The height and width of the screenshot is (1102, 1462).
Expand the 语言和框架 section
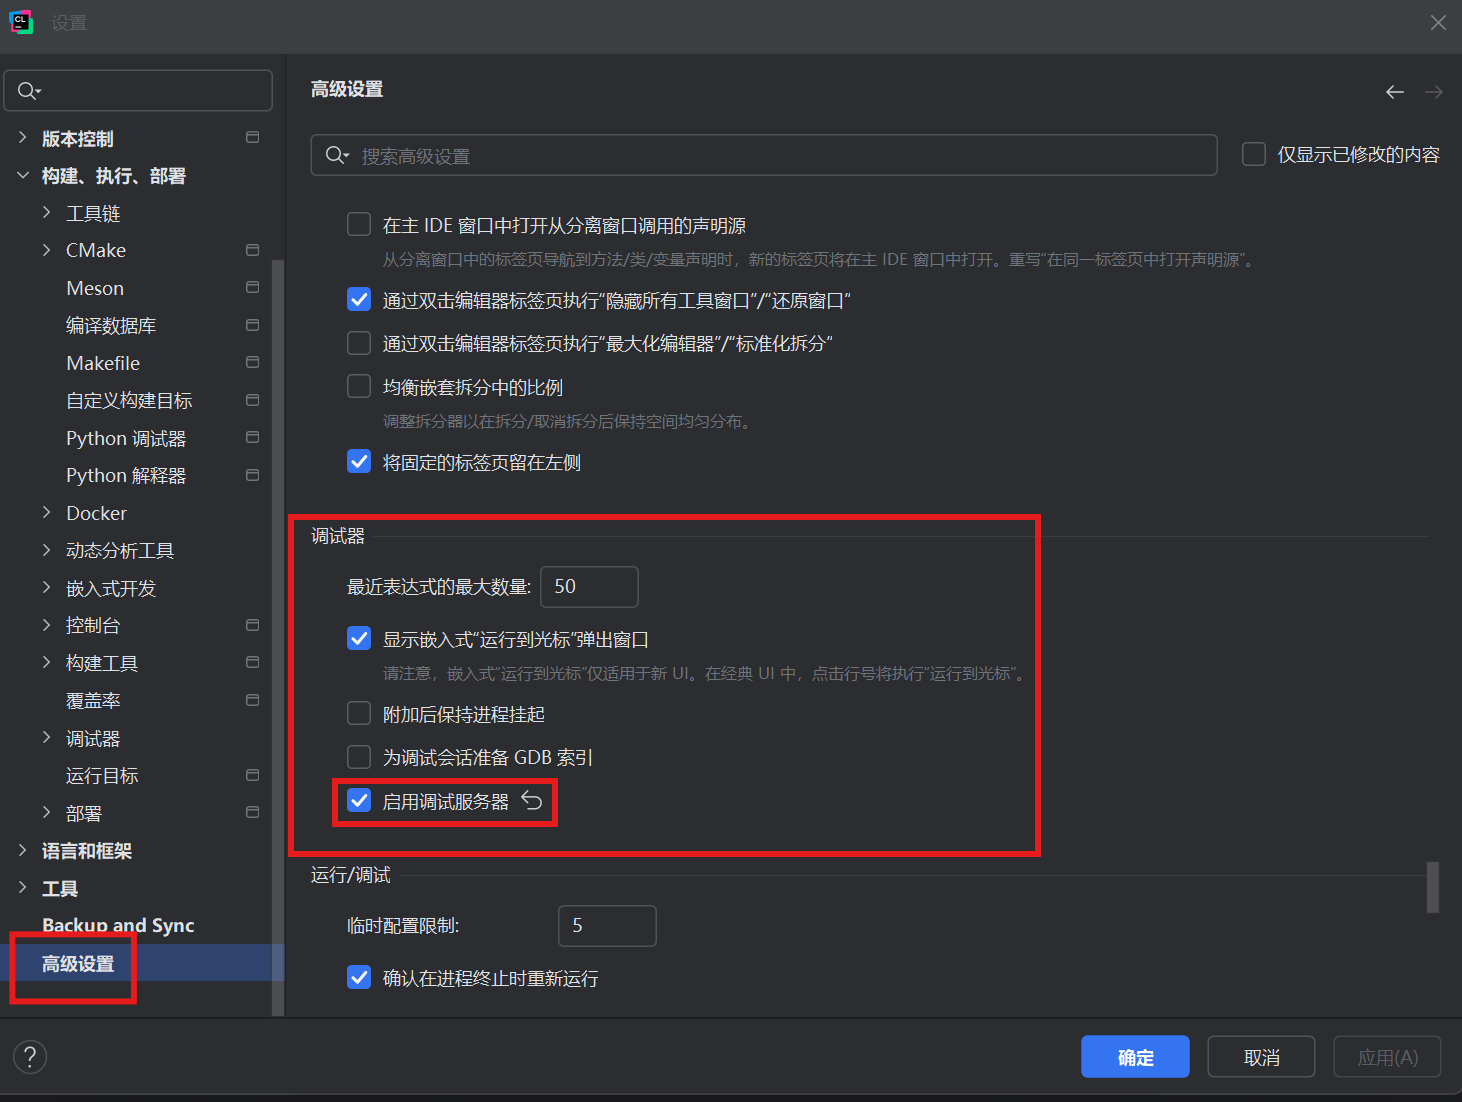click(x=23, y=850)
